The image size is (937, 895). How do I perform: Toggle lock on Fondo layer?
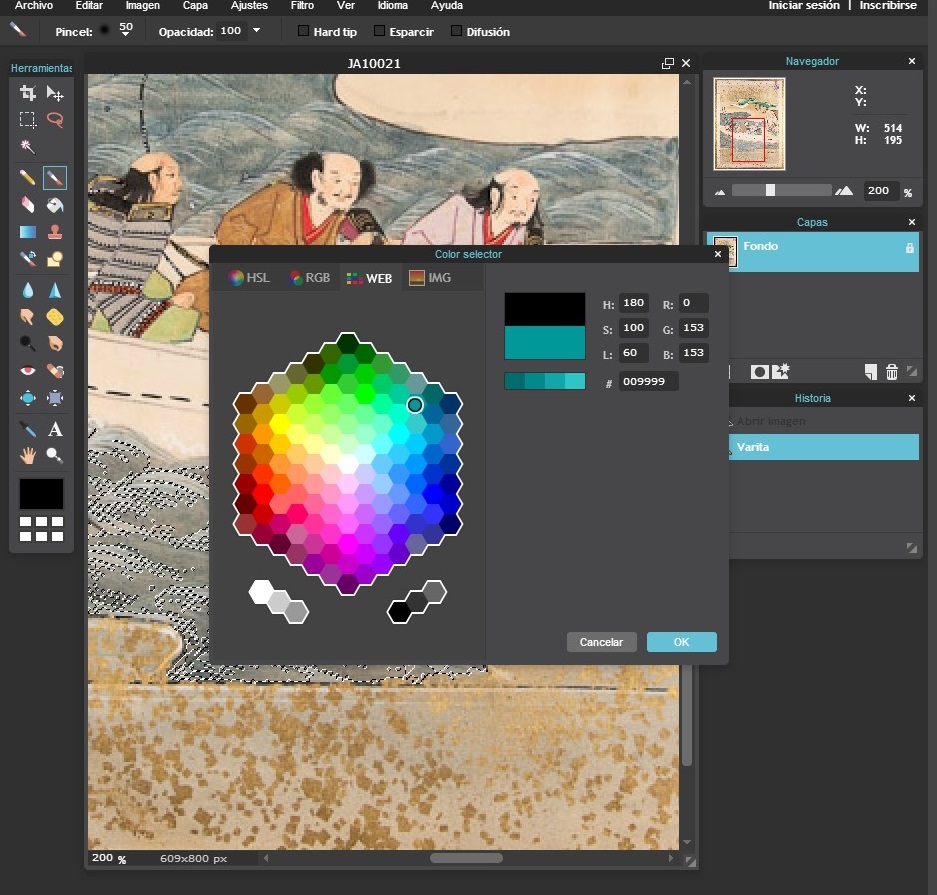pyautogui.click(x=910, y=247)
